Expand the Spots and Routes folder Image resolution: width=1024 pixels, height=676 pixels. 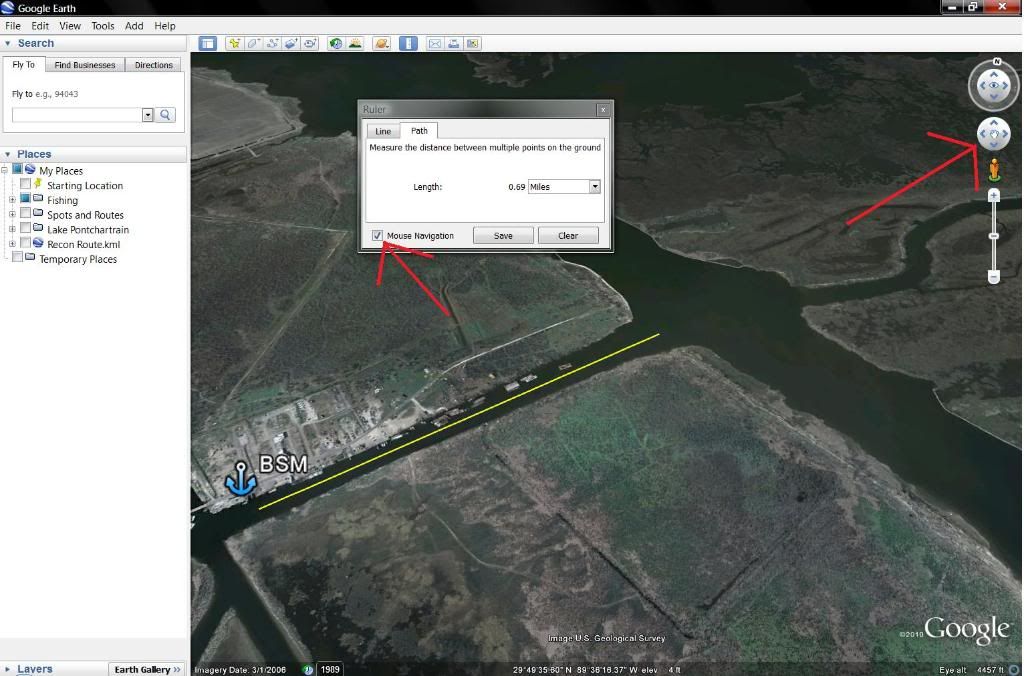point(12,214)
